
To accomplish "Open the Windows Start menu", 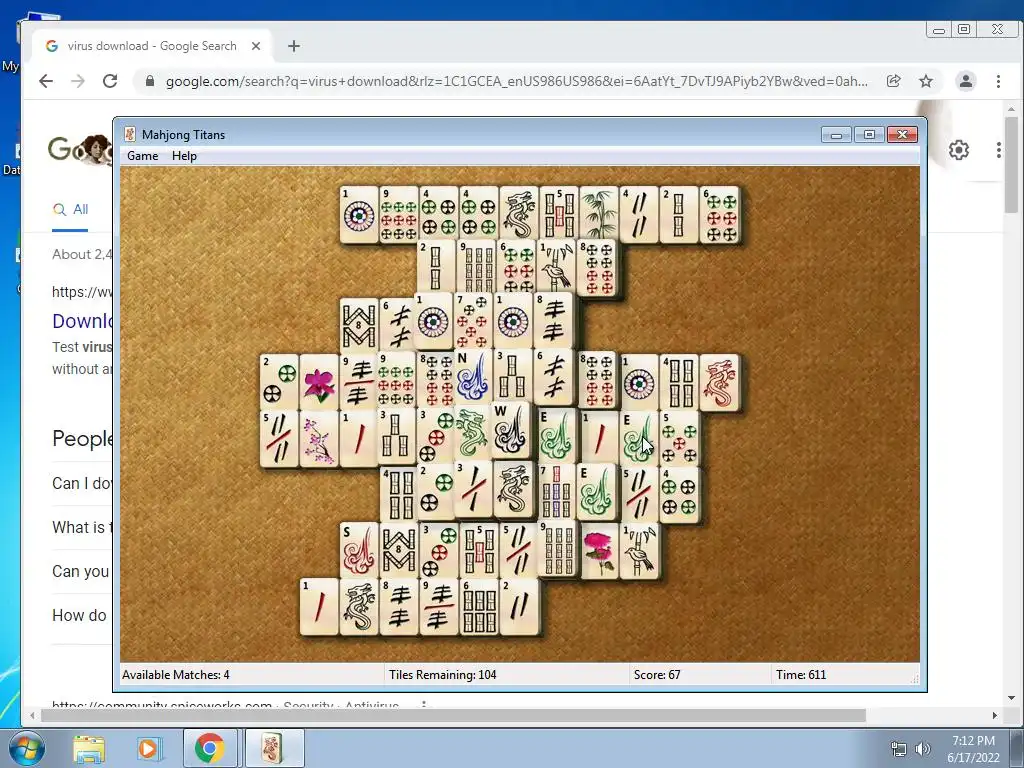I will click(25, 748).
